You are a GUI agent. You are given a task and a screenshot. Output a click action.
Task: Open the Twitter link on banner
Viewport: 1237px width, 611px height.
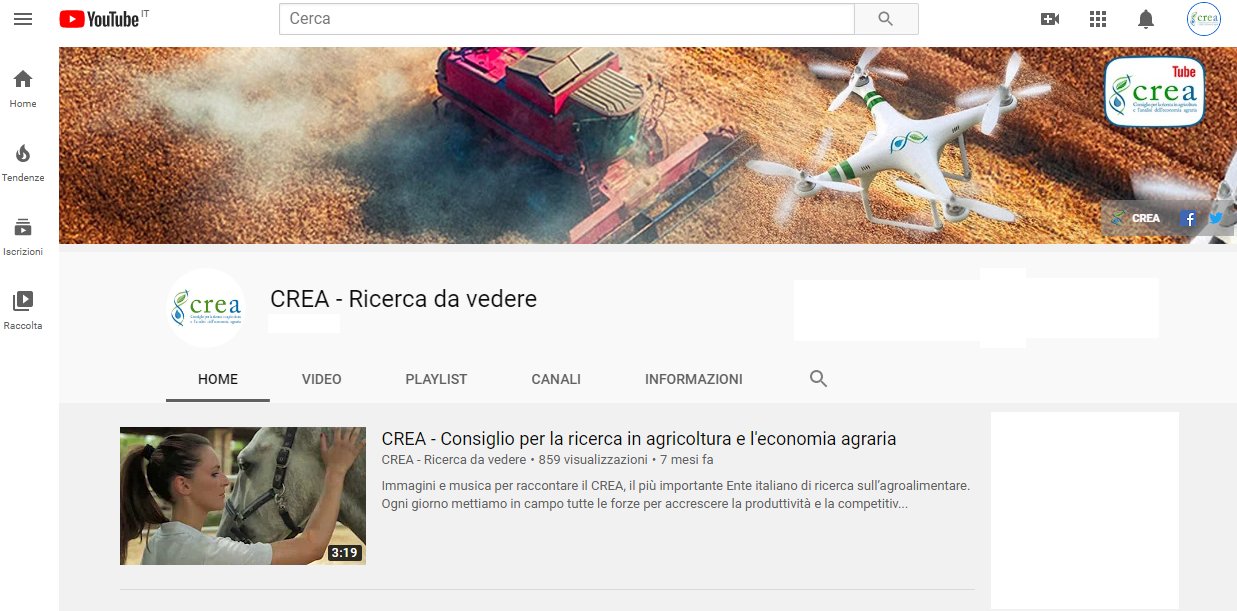1215,218
